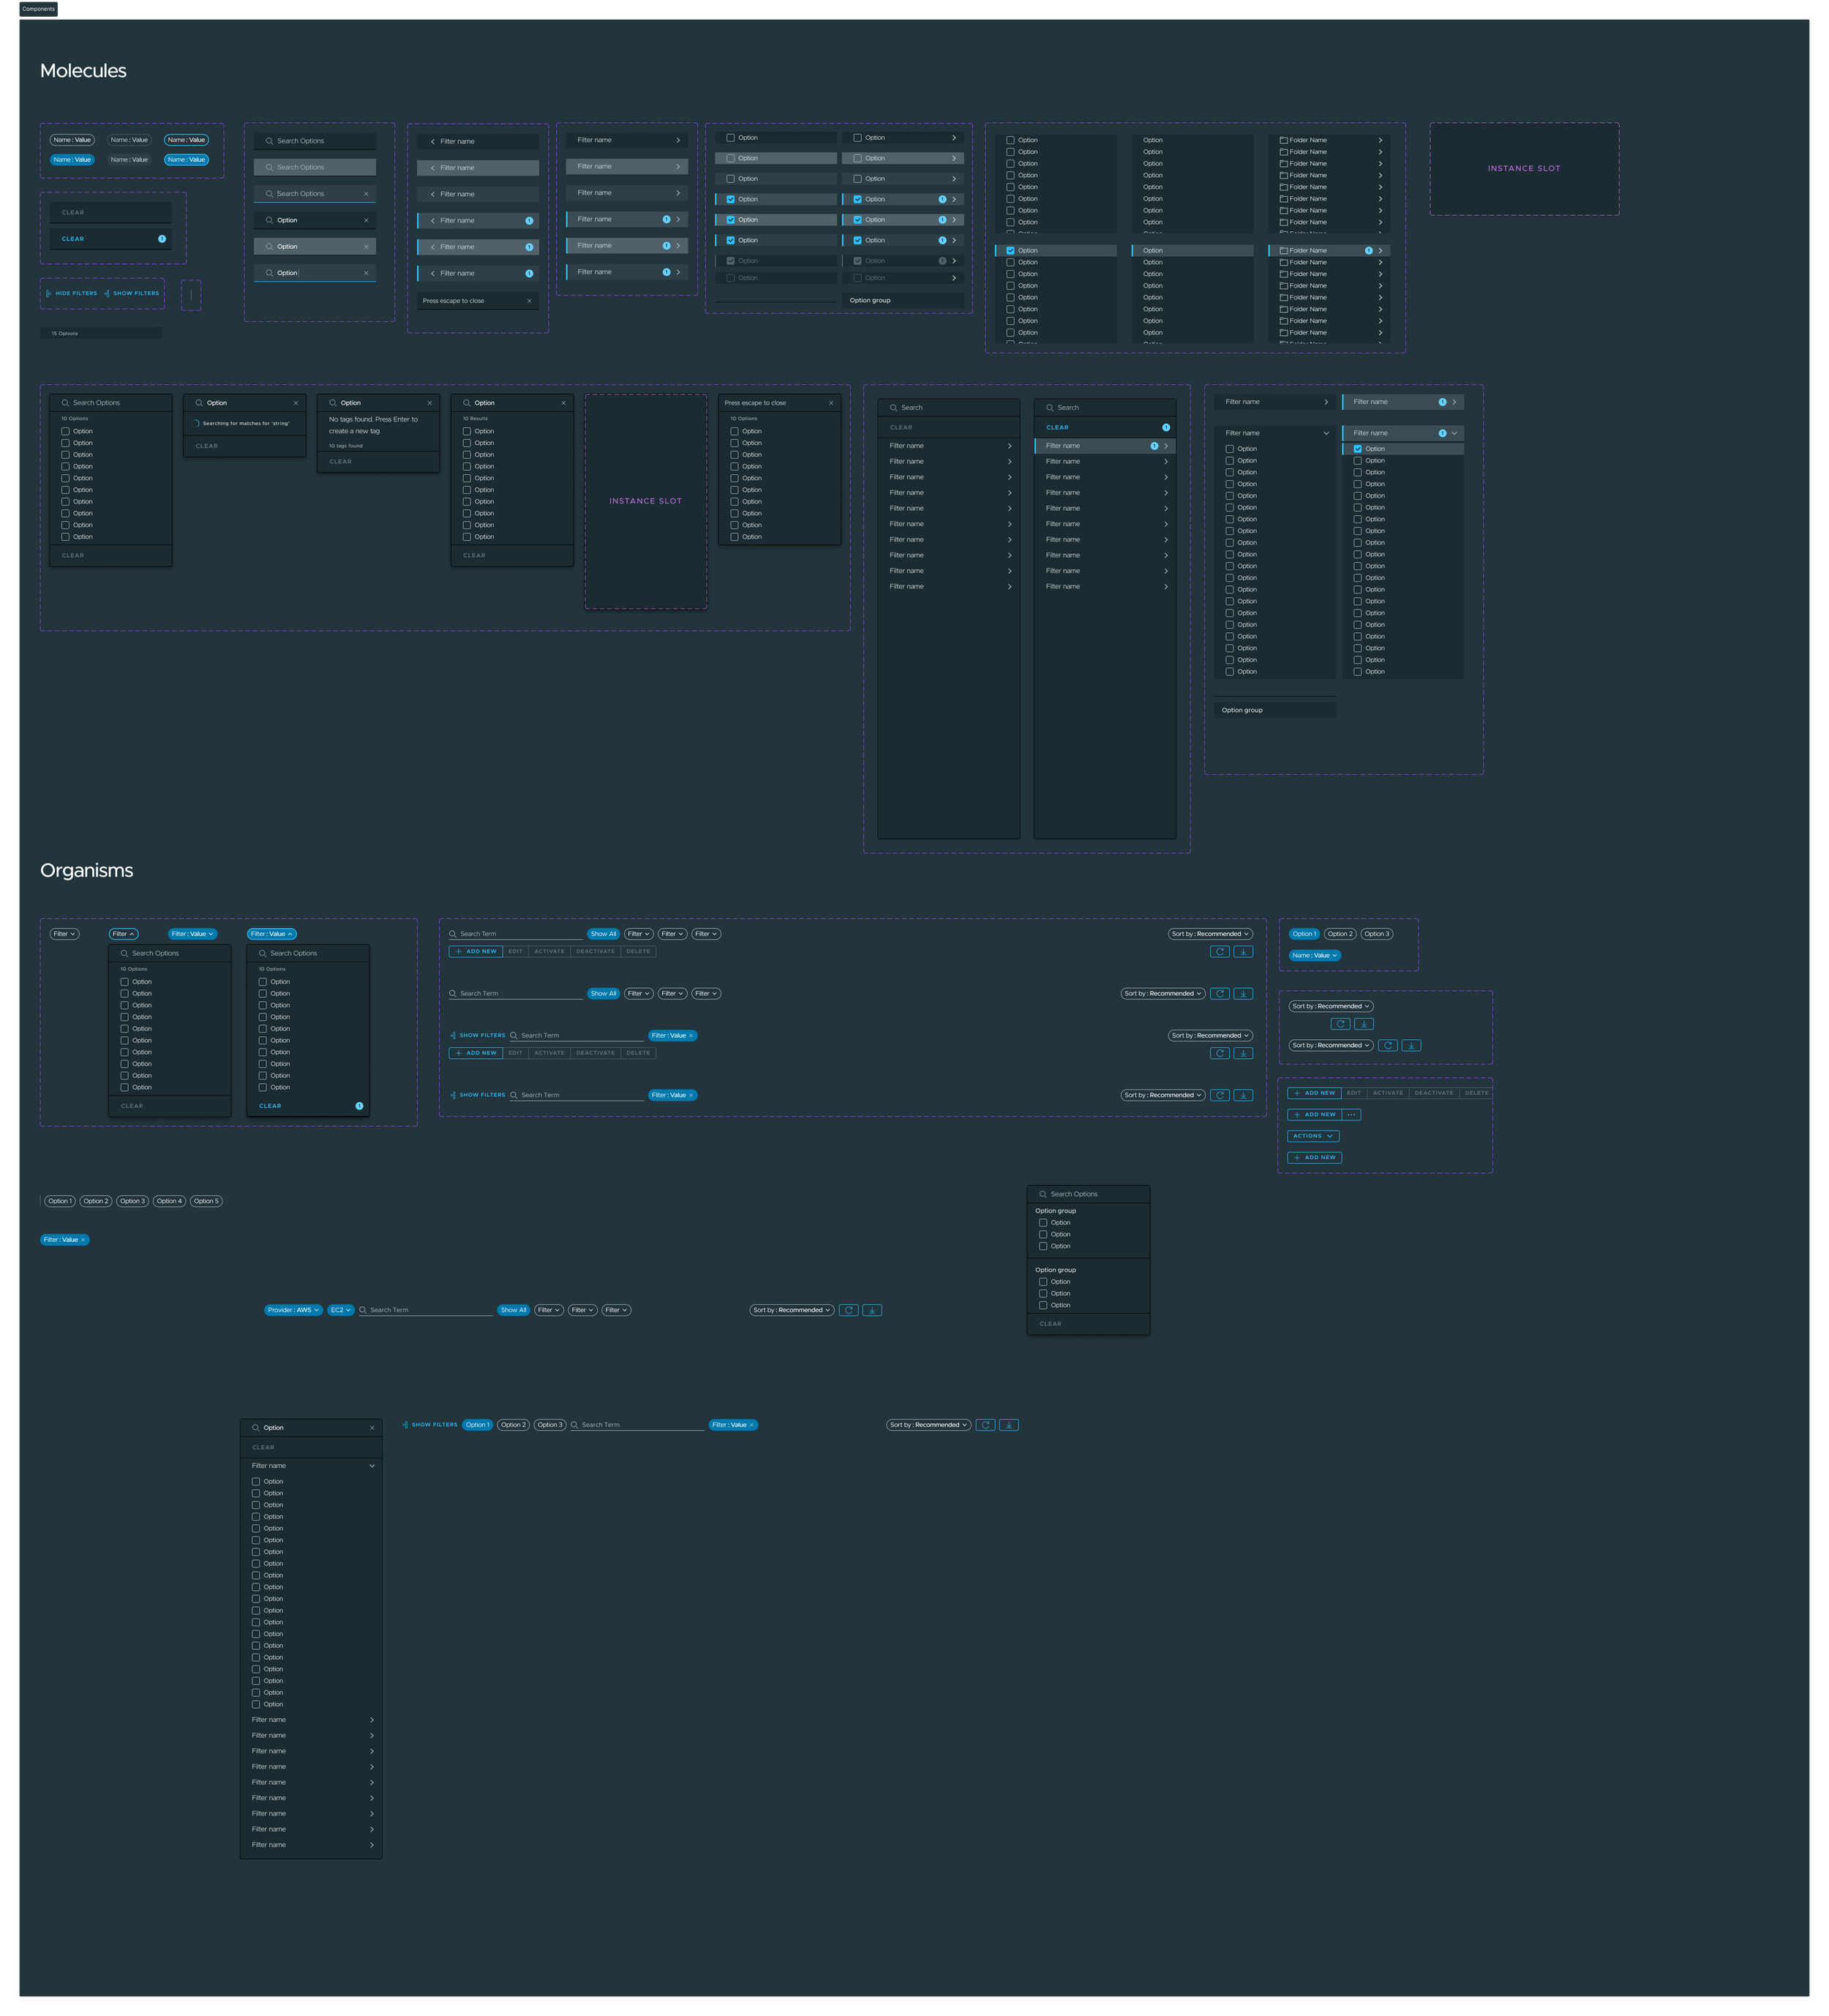Check first Option under the first Option group
This screenshot has height=2016, width=1829.
point(1043,1223)
